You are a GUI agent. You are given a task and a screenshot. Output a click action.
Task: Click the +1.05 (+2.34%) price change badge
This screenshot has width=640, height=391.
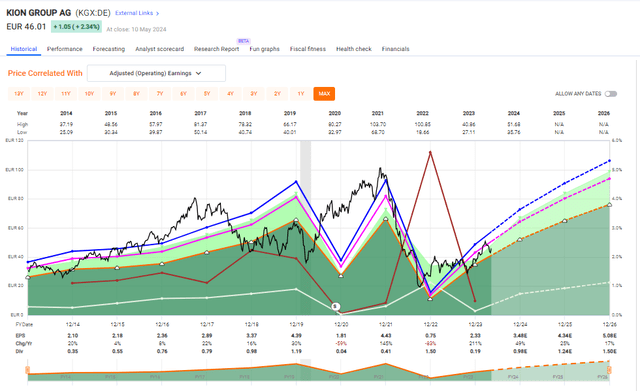click(76, 27)
